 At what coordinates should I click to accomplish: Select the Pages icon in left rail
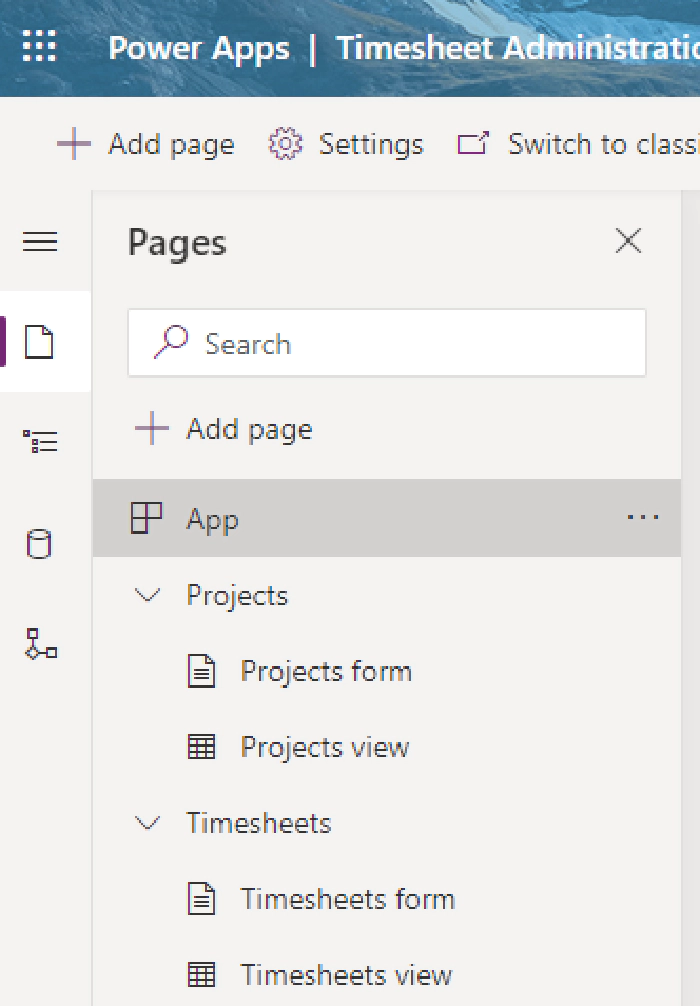point(39,341)
